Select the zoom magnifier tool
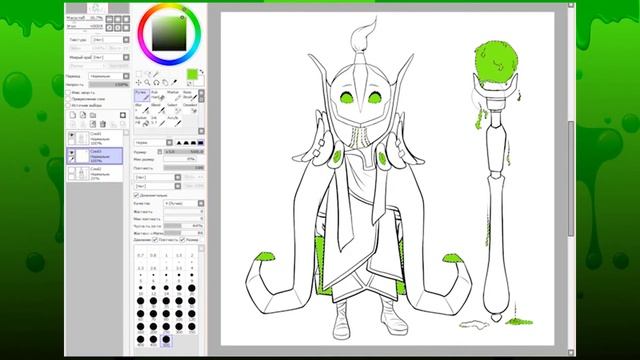Screen dimensions: 640x360 (147, 82)
